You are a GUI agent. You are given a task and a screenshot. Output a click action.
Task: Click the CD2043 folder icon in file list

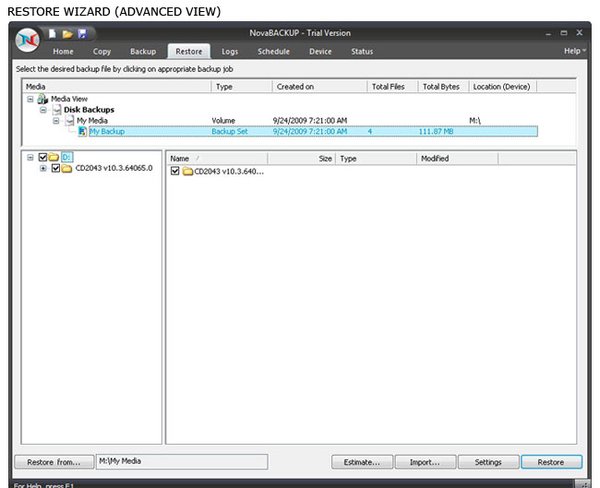187,172
